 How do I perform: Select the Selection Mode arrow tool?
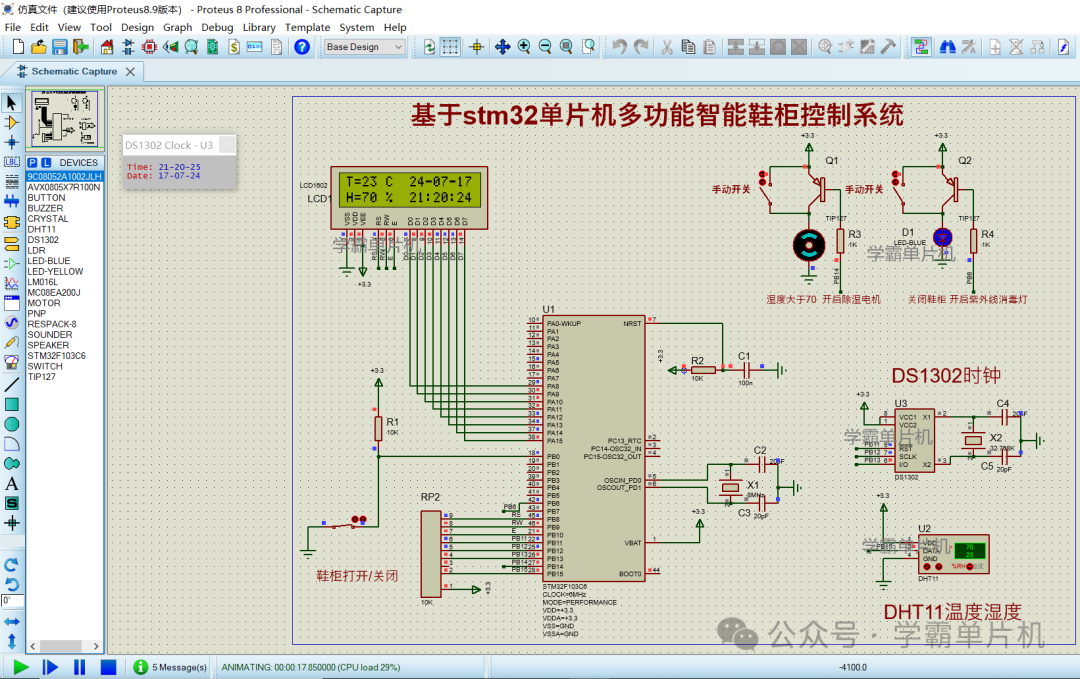[12, 103]
